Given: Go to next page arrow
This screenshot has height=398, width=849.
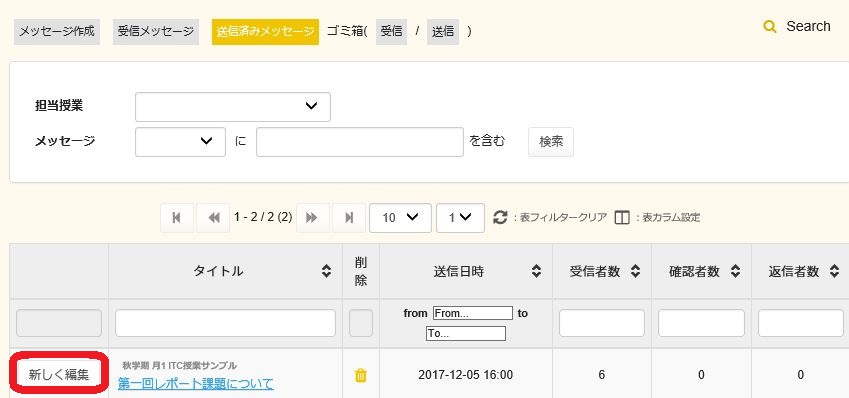Looking at the screenshot, I should click(x=311, y=218).
